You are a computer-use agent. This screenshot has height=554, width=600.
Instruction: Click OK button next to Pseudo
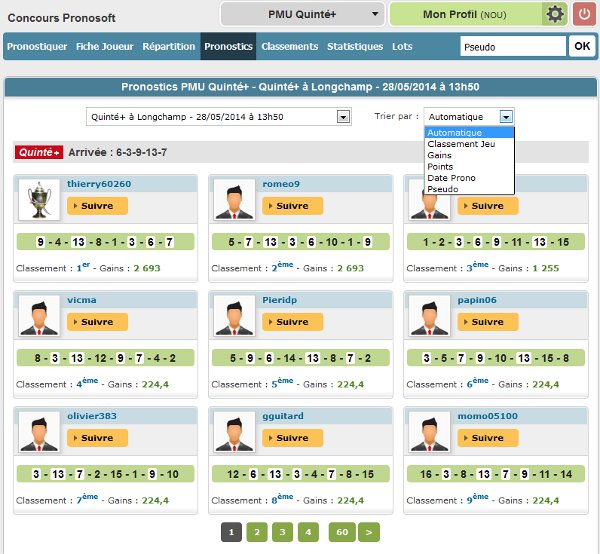coord(582,46)
